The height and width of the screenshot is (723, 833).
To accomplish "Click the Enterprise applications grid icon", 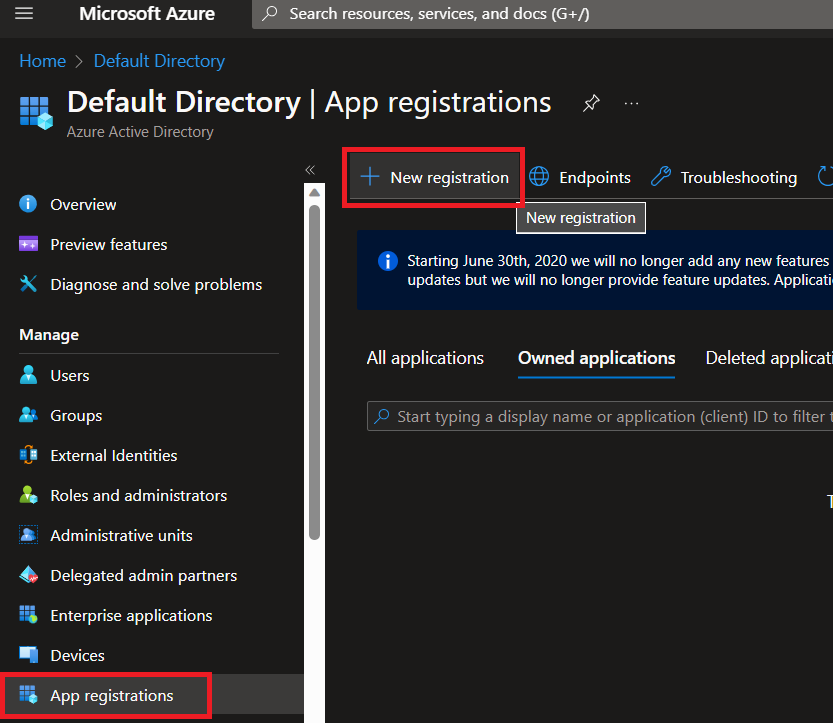I will tap(28, 615).
